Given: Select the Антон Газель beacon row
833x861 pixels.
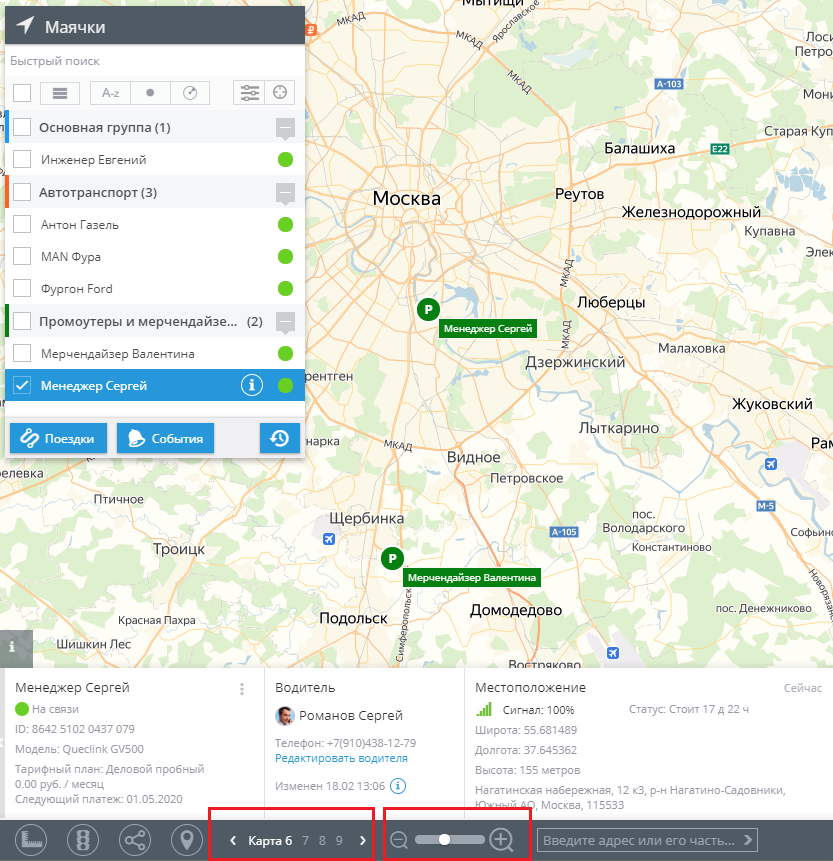Looking at the screenshot, I should coord(155,225).
